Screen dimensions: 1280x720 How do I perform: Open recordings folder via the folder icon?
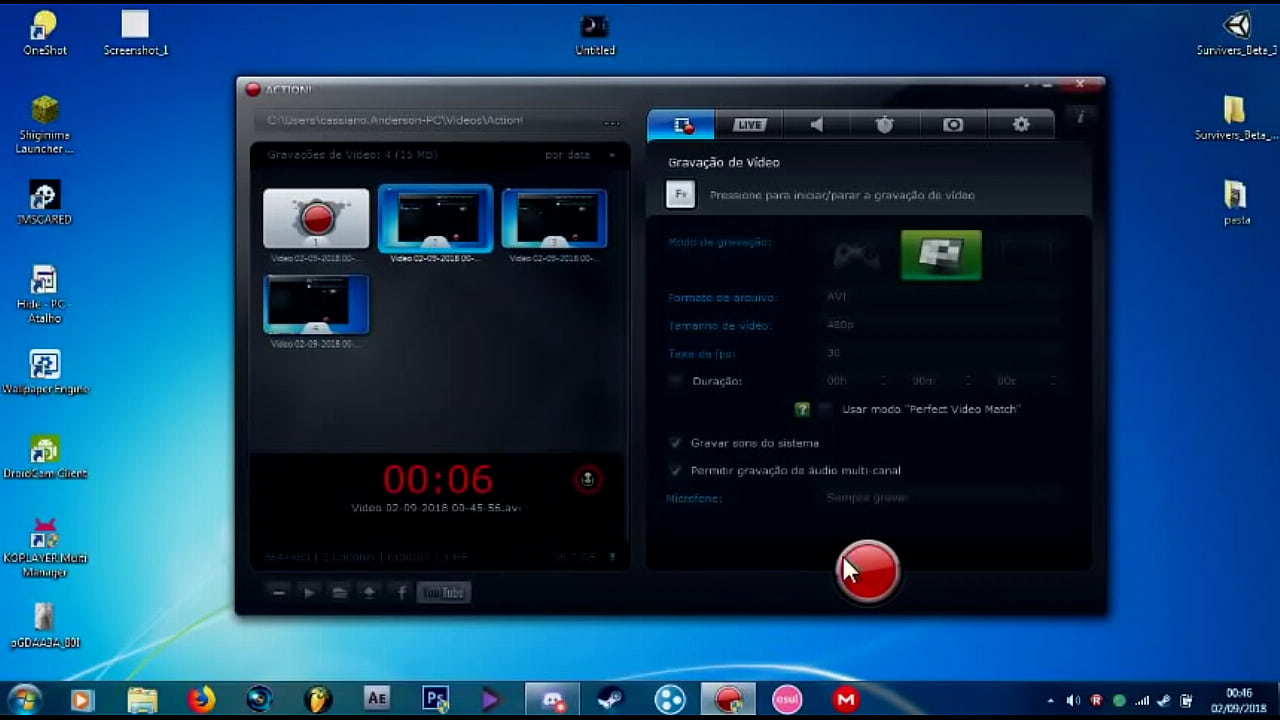click(340, 593)
